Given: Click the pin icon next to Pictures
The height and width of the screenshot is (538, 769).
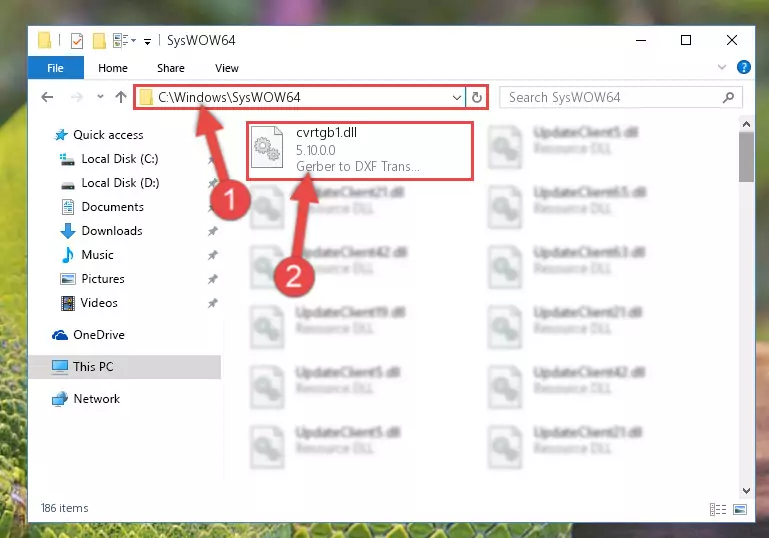Looking at the screenshot, I should pos(212,279).
